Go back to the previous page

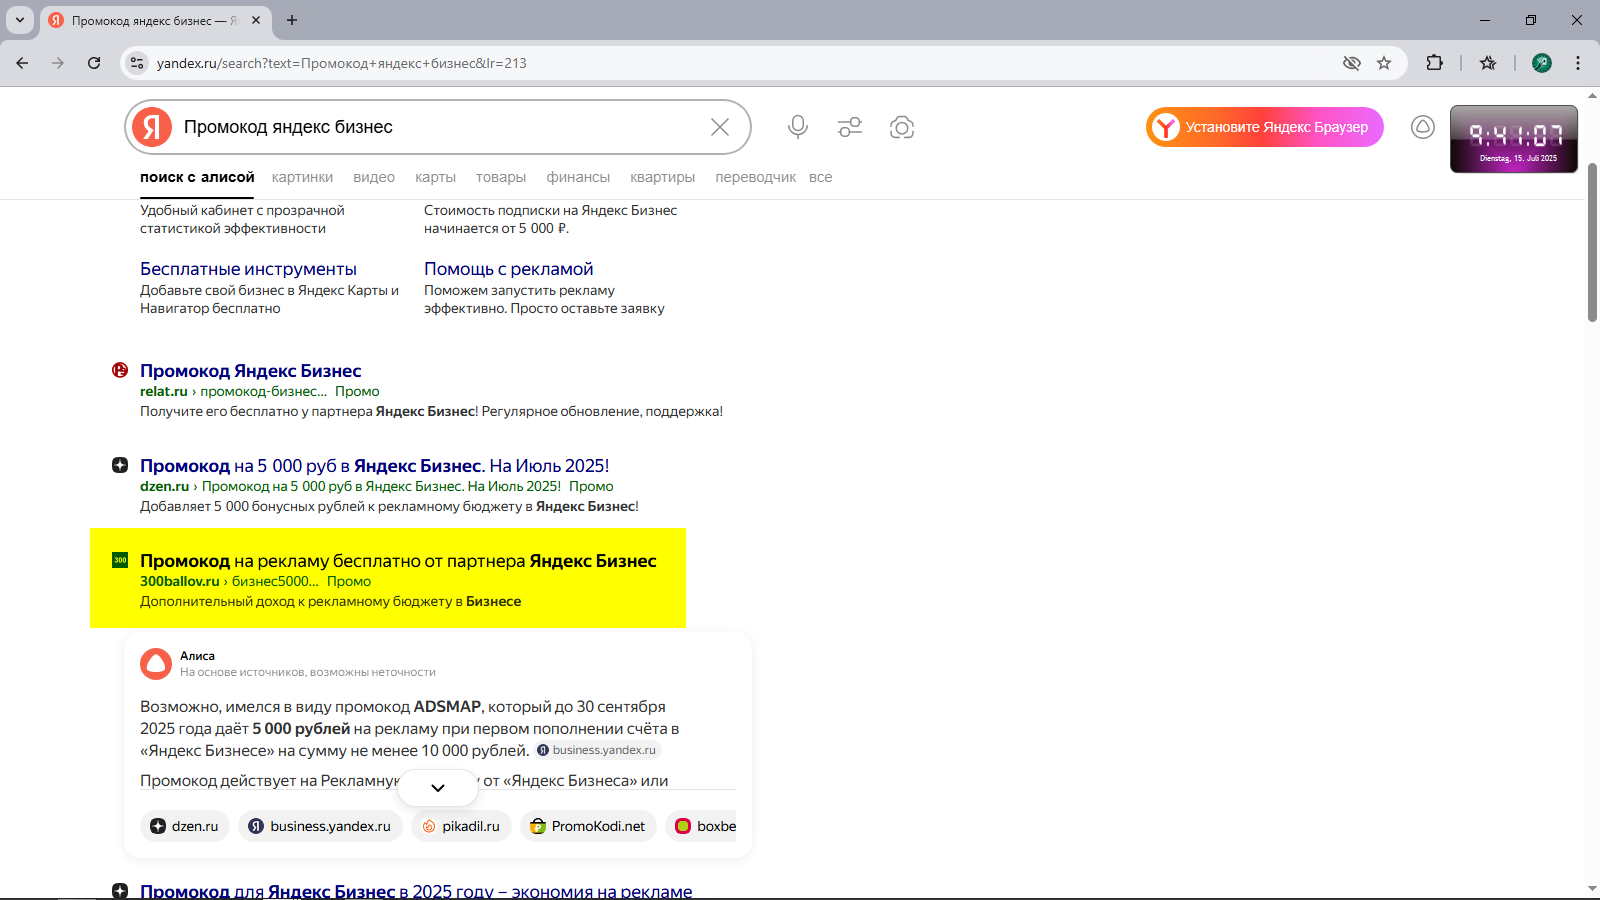(22, 63)
